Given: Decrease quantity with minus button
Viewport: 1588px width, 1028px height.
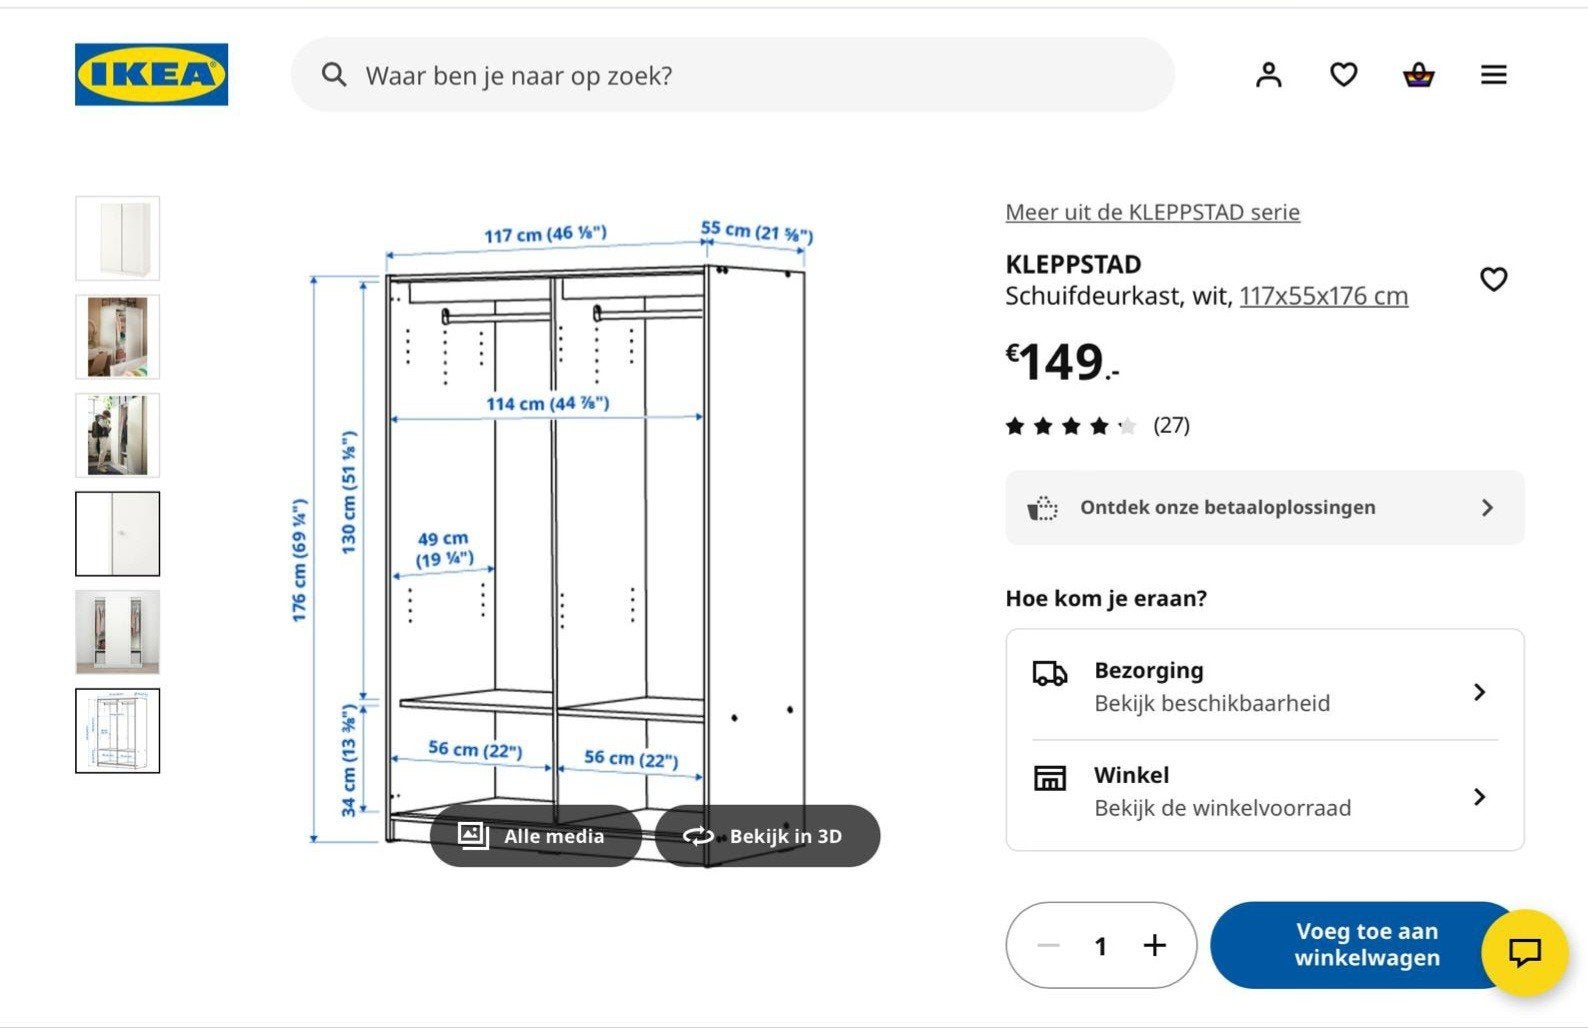Looking at the screenshot, I should pos(1048,945).
